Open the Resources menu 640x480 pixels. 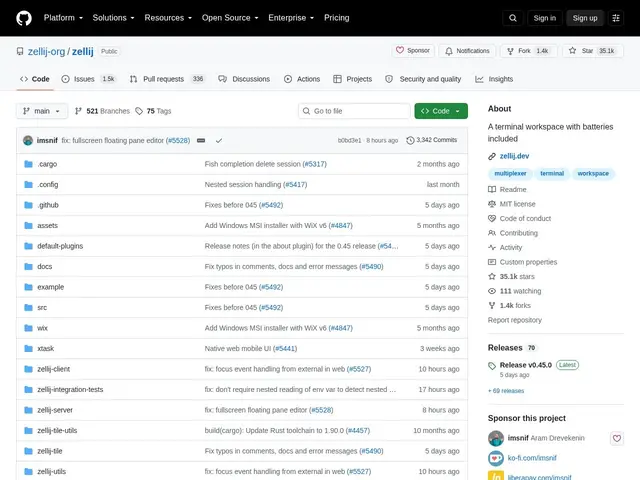(x=168, y=18)
